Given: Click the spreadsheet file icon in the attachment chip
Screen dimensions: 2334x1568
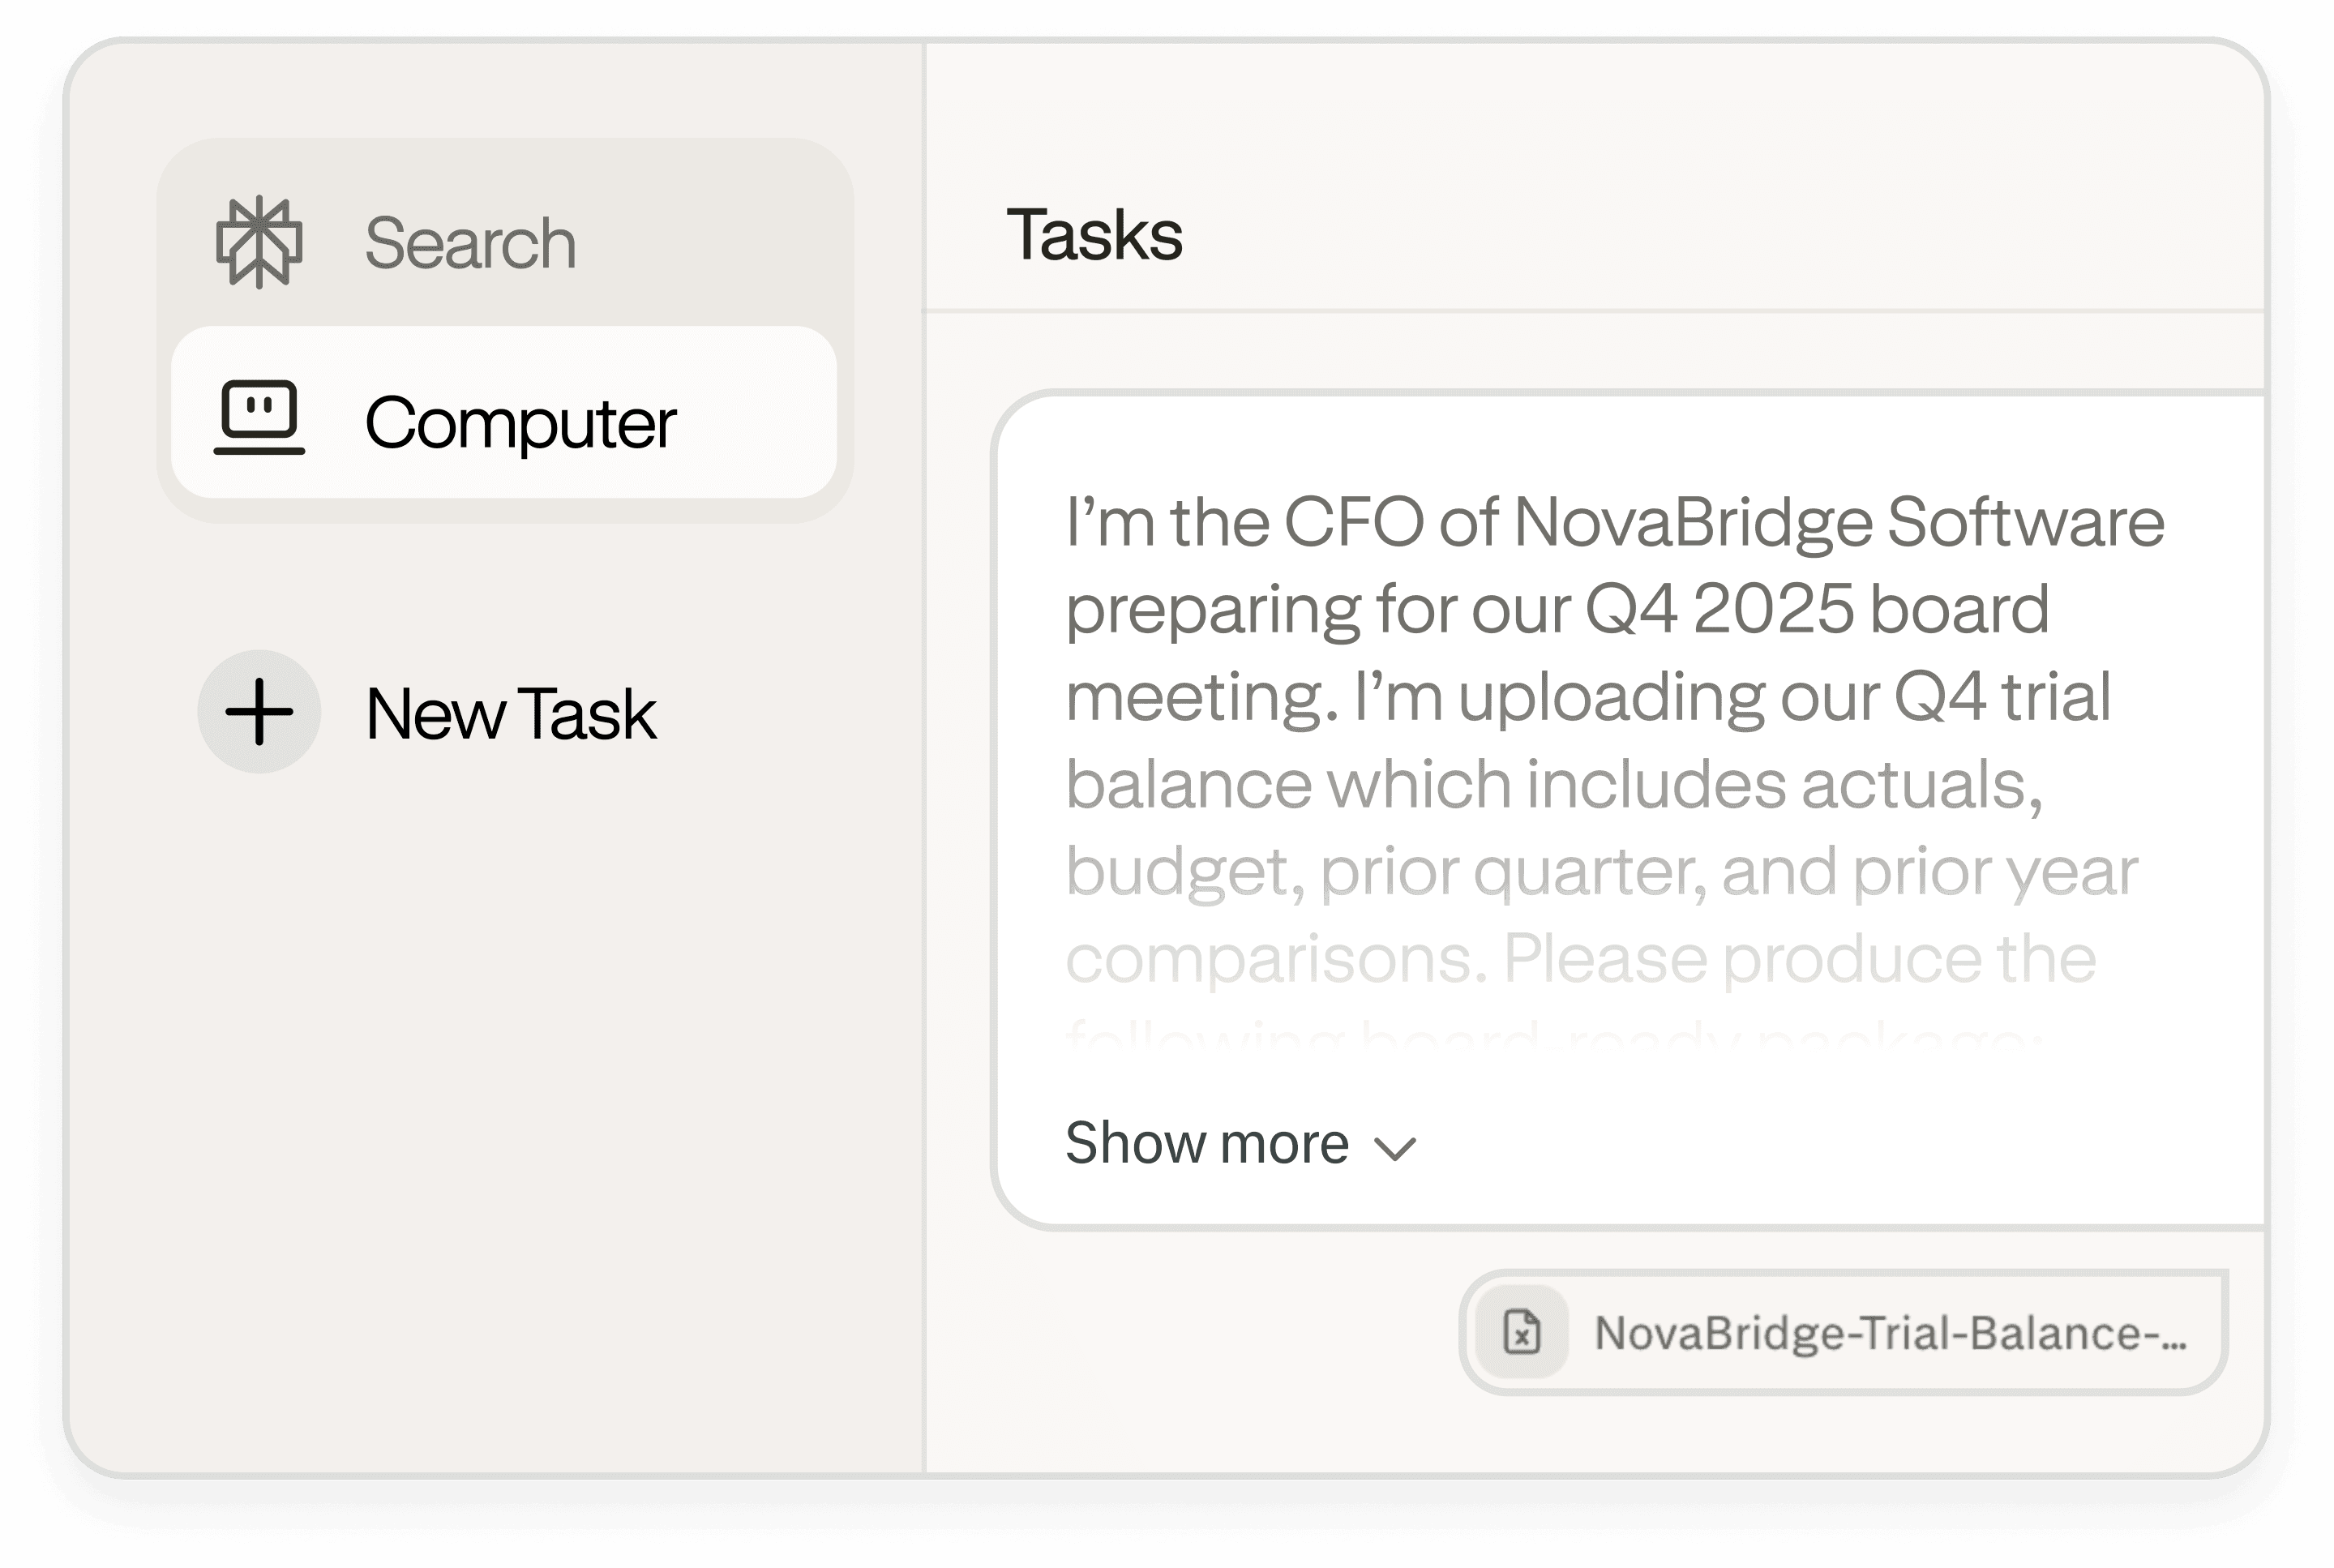Looking at the screenshot, I should pyautogui.click(x=1522, y=1332).
